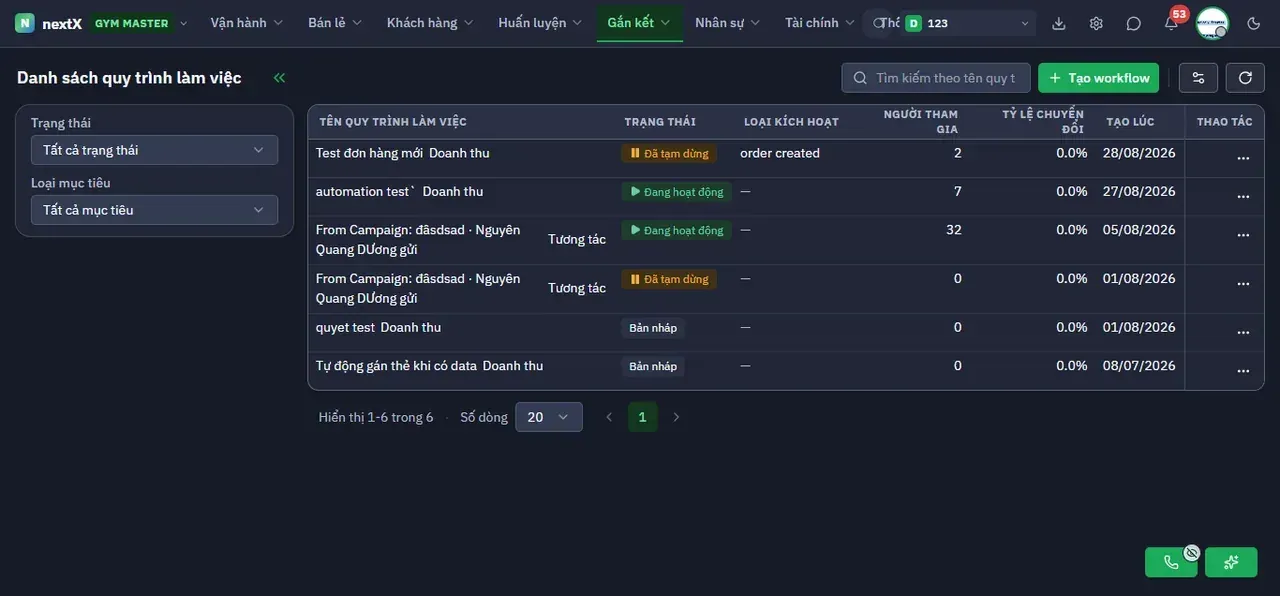1280x596 pixels.
Task: Open the branch selector showing 123
Action: (967, 23)
